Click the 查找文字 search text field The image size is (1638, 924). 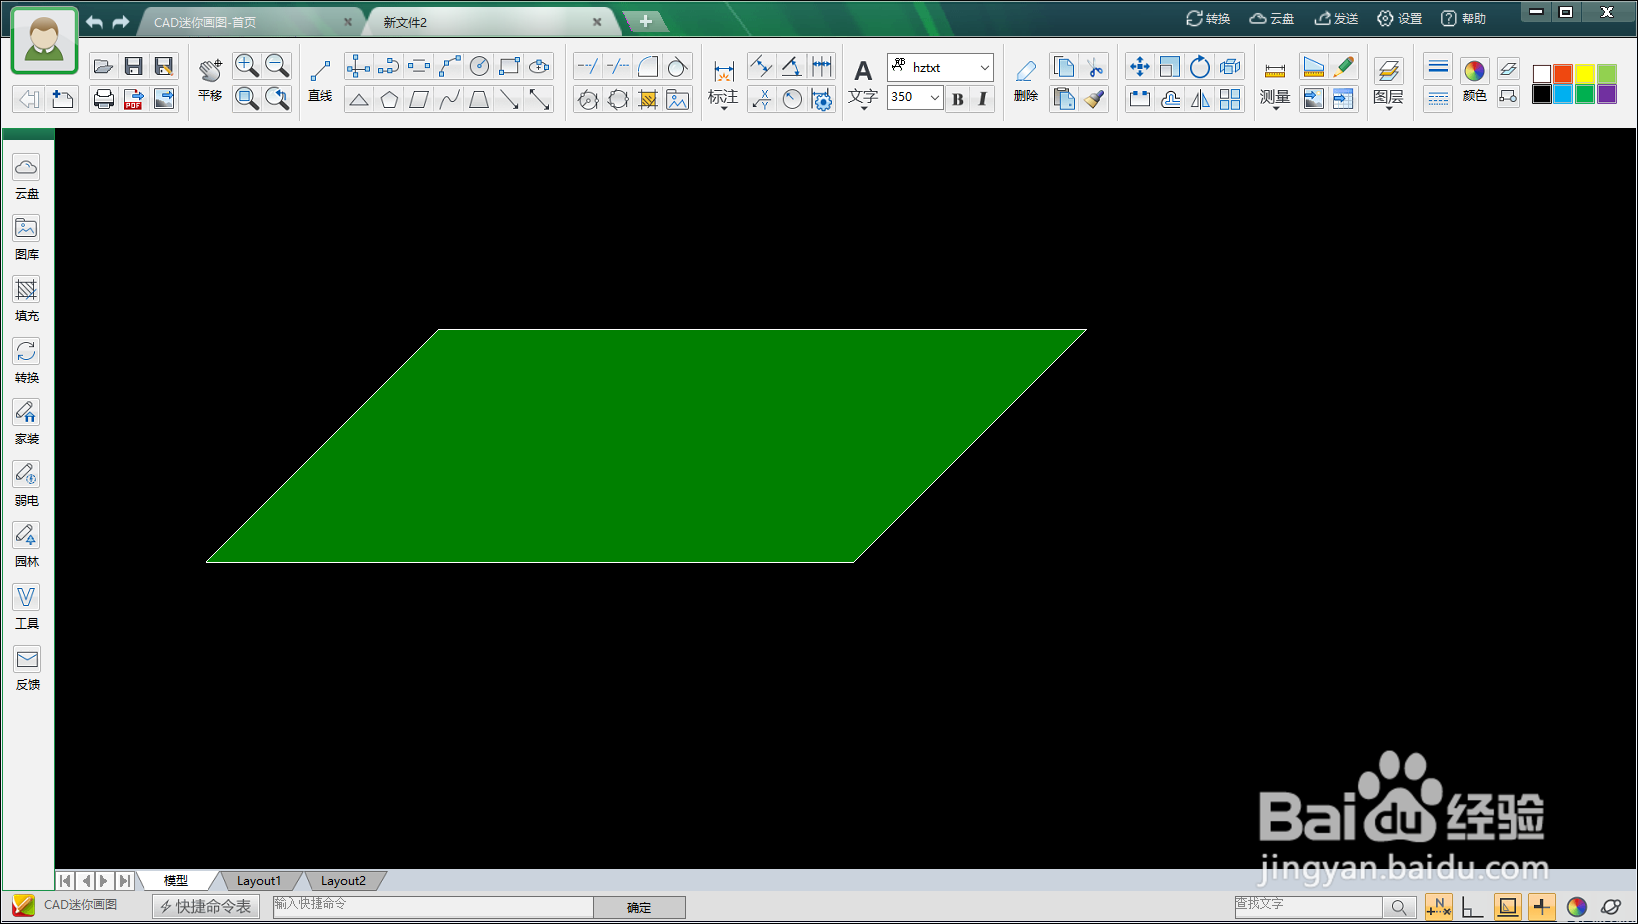[x=1309, y=907]
